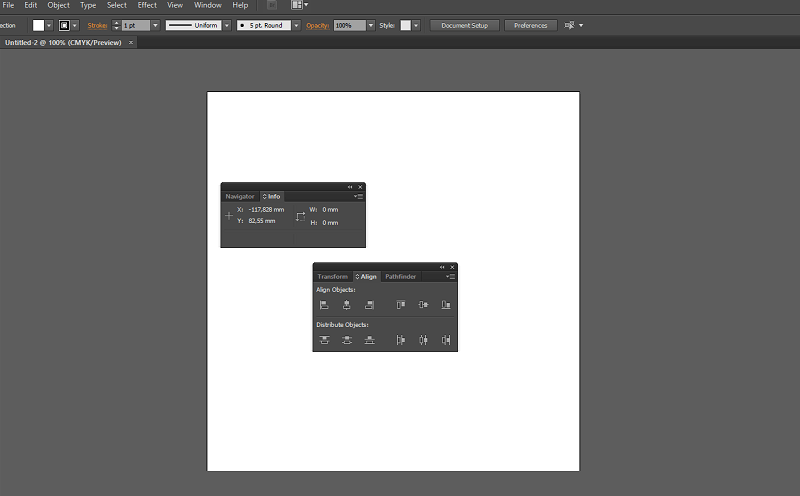800x496 pixels.
Task: Click Horizontal Align Center icon
Action: point(346,305)
